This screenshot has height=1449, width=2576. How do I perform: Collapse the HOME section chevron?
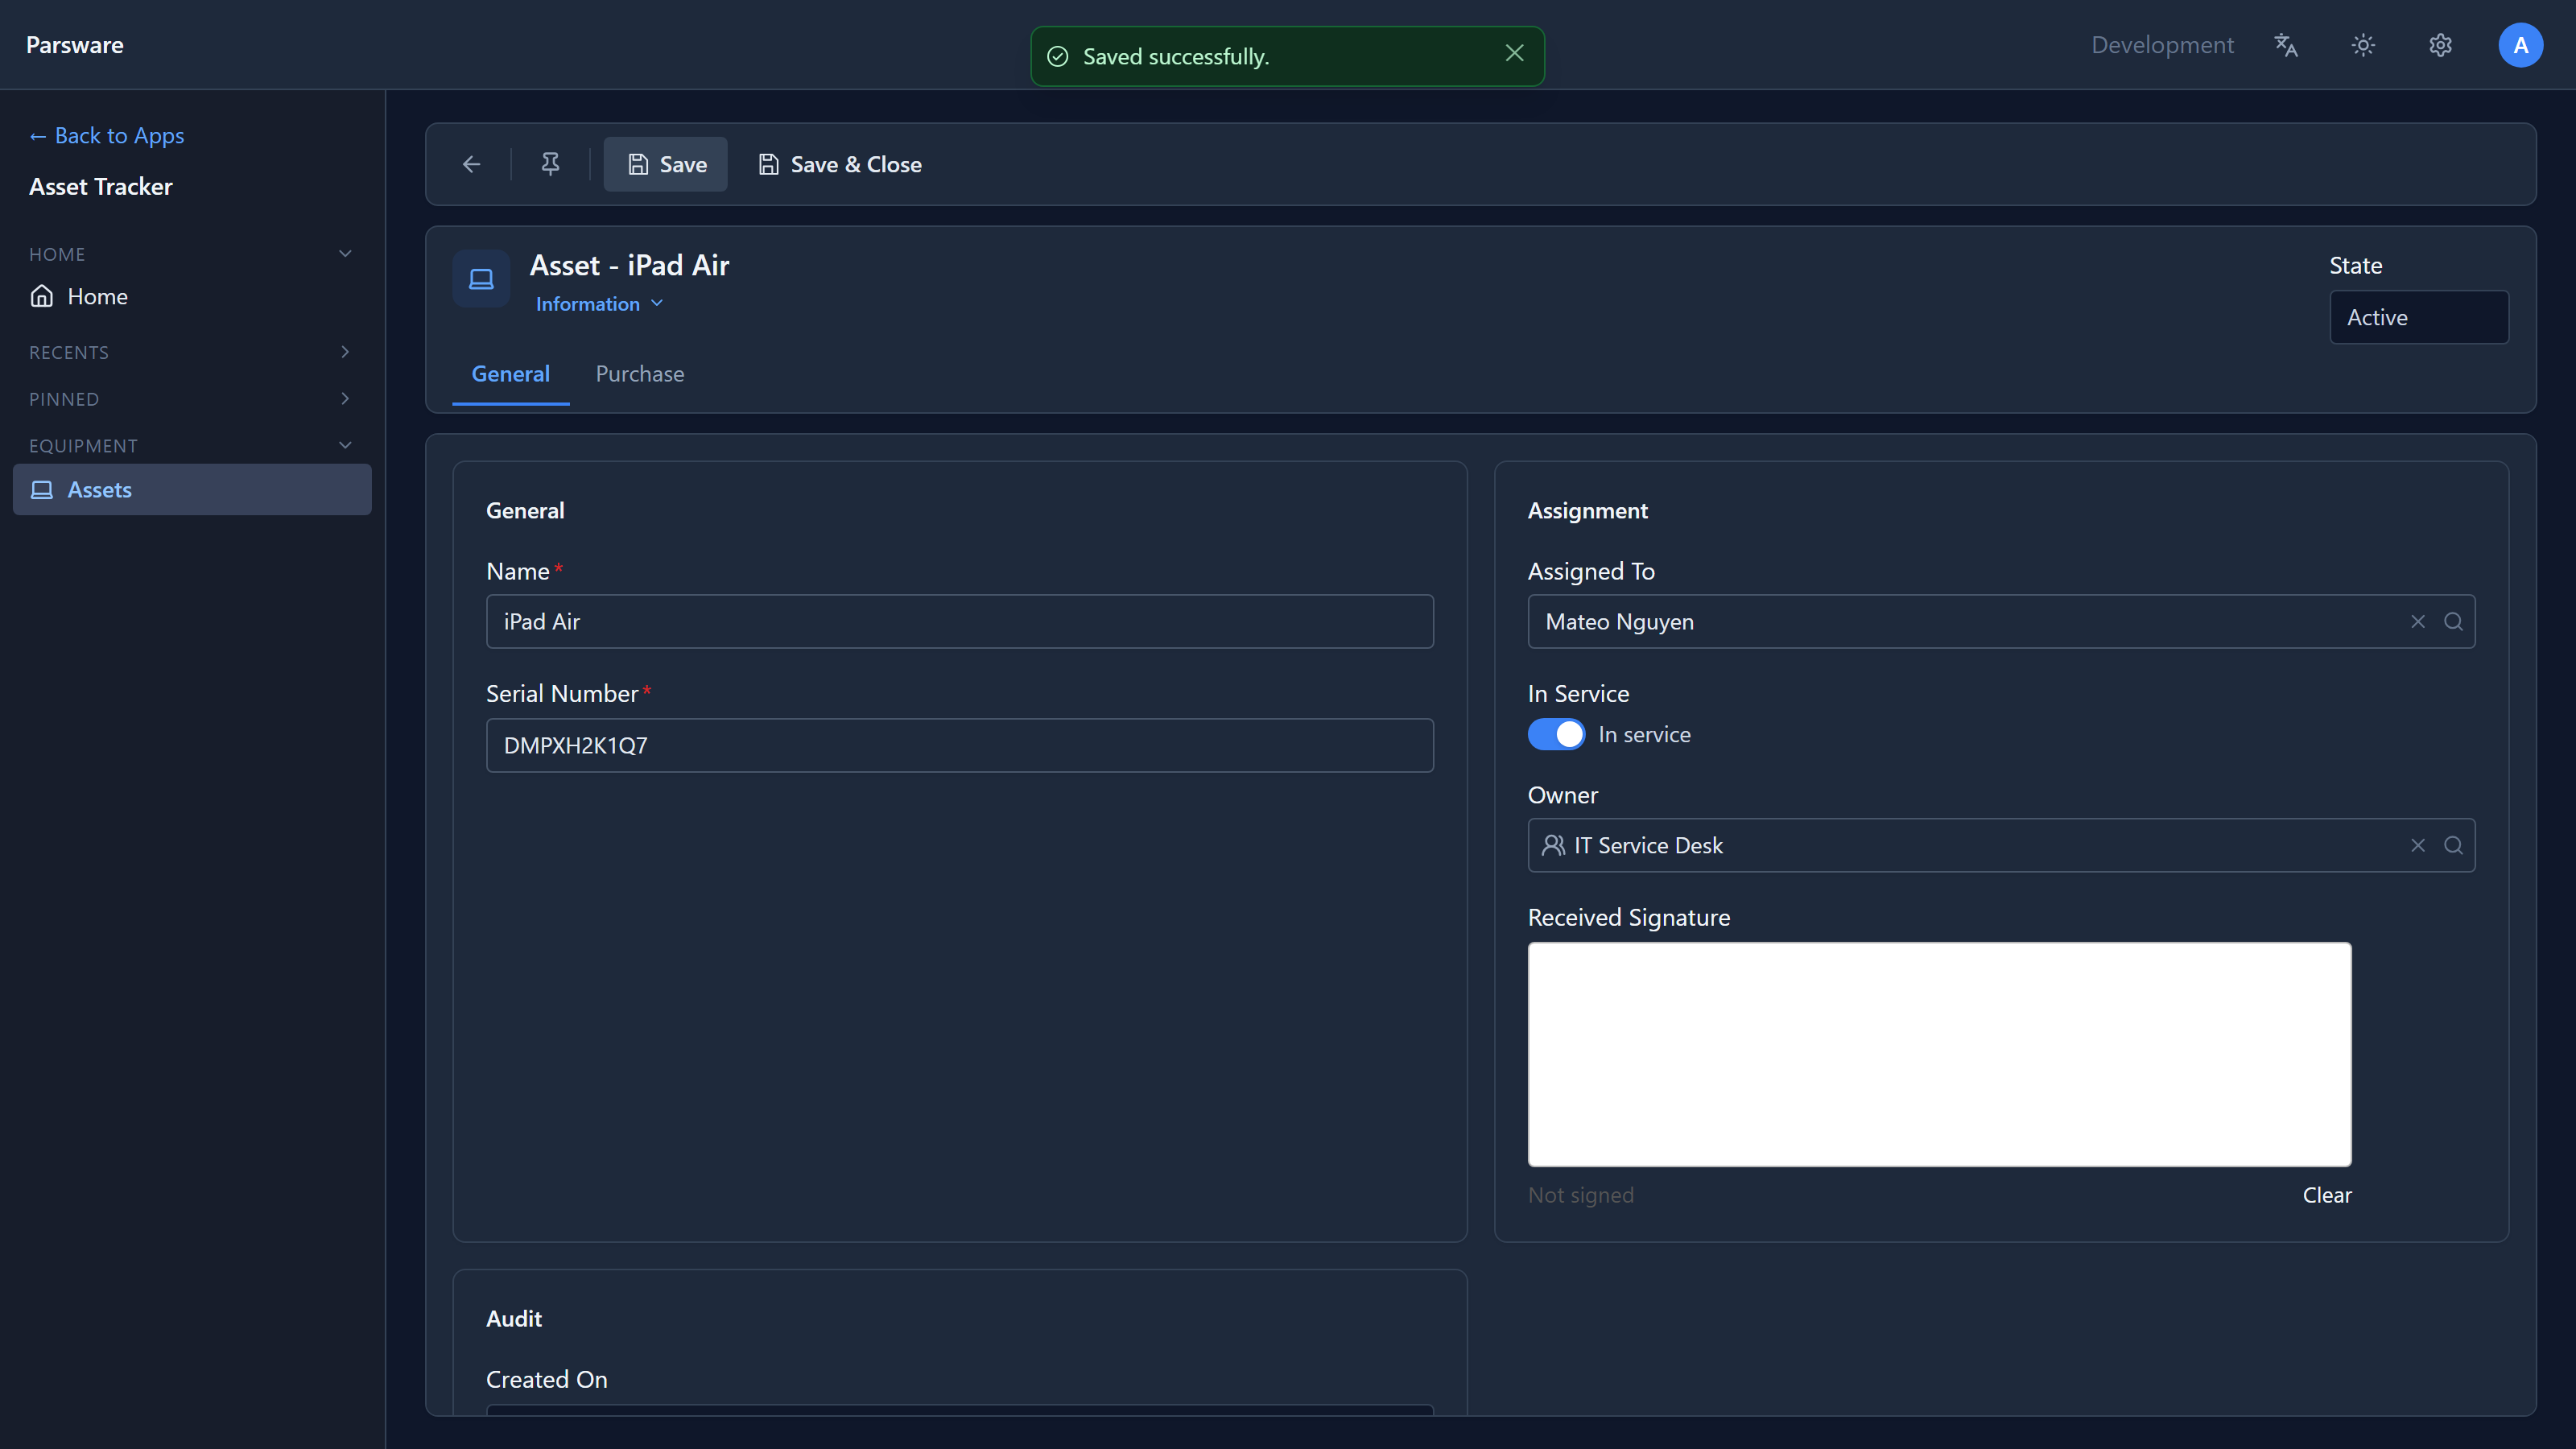(x=345, y=253)
